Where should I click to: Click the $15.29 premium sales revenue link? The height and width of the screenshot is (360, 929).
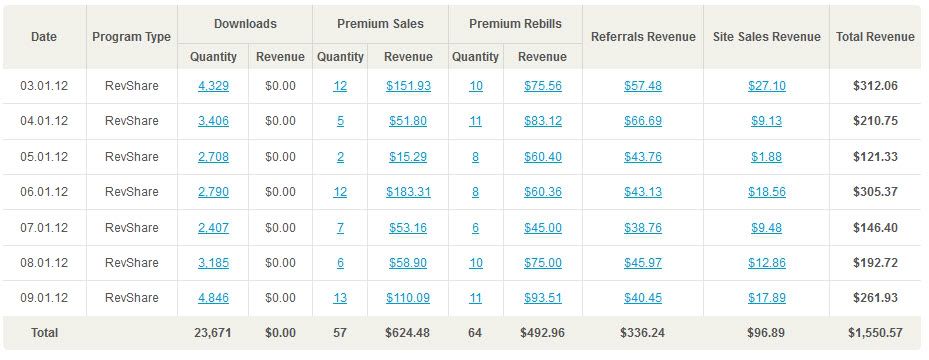pos(408,157)
